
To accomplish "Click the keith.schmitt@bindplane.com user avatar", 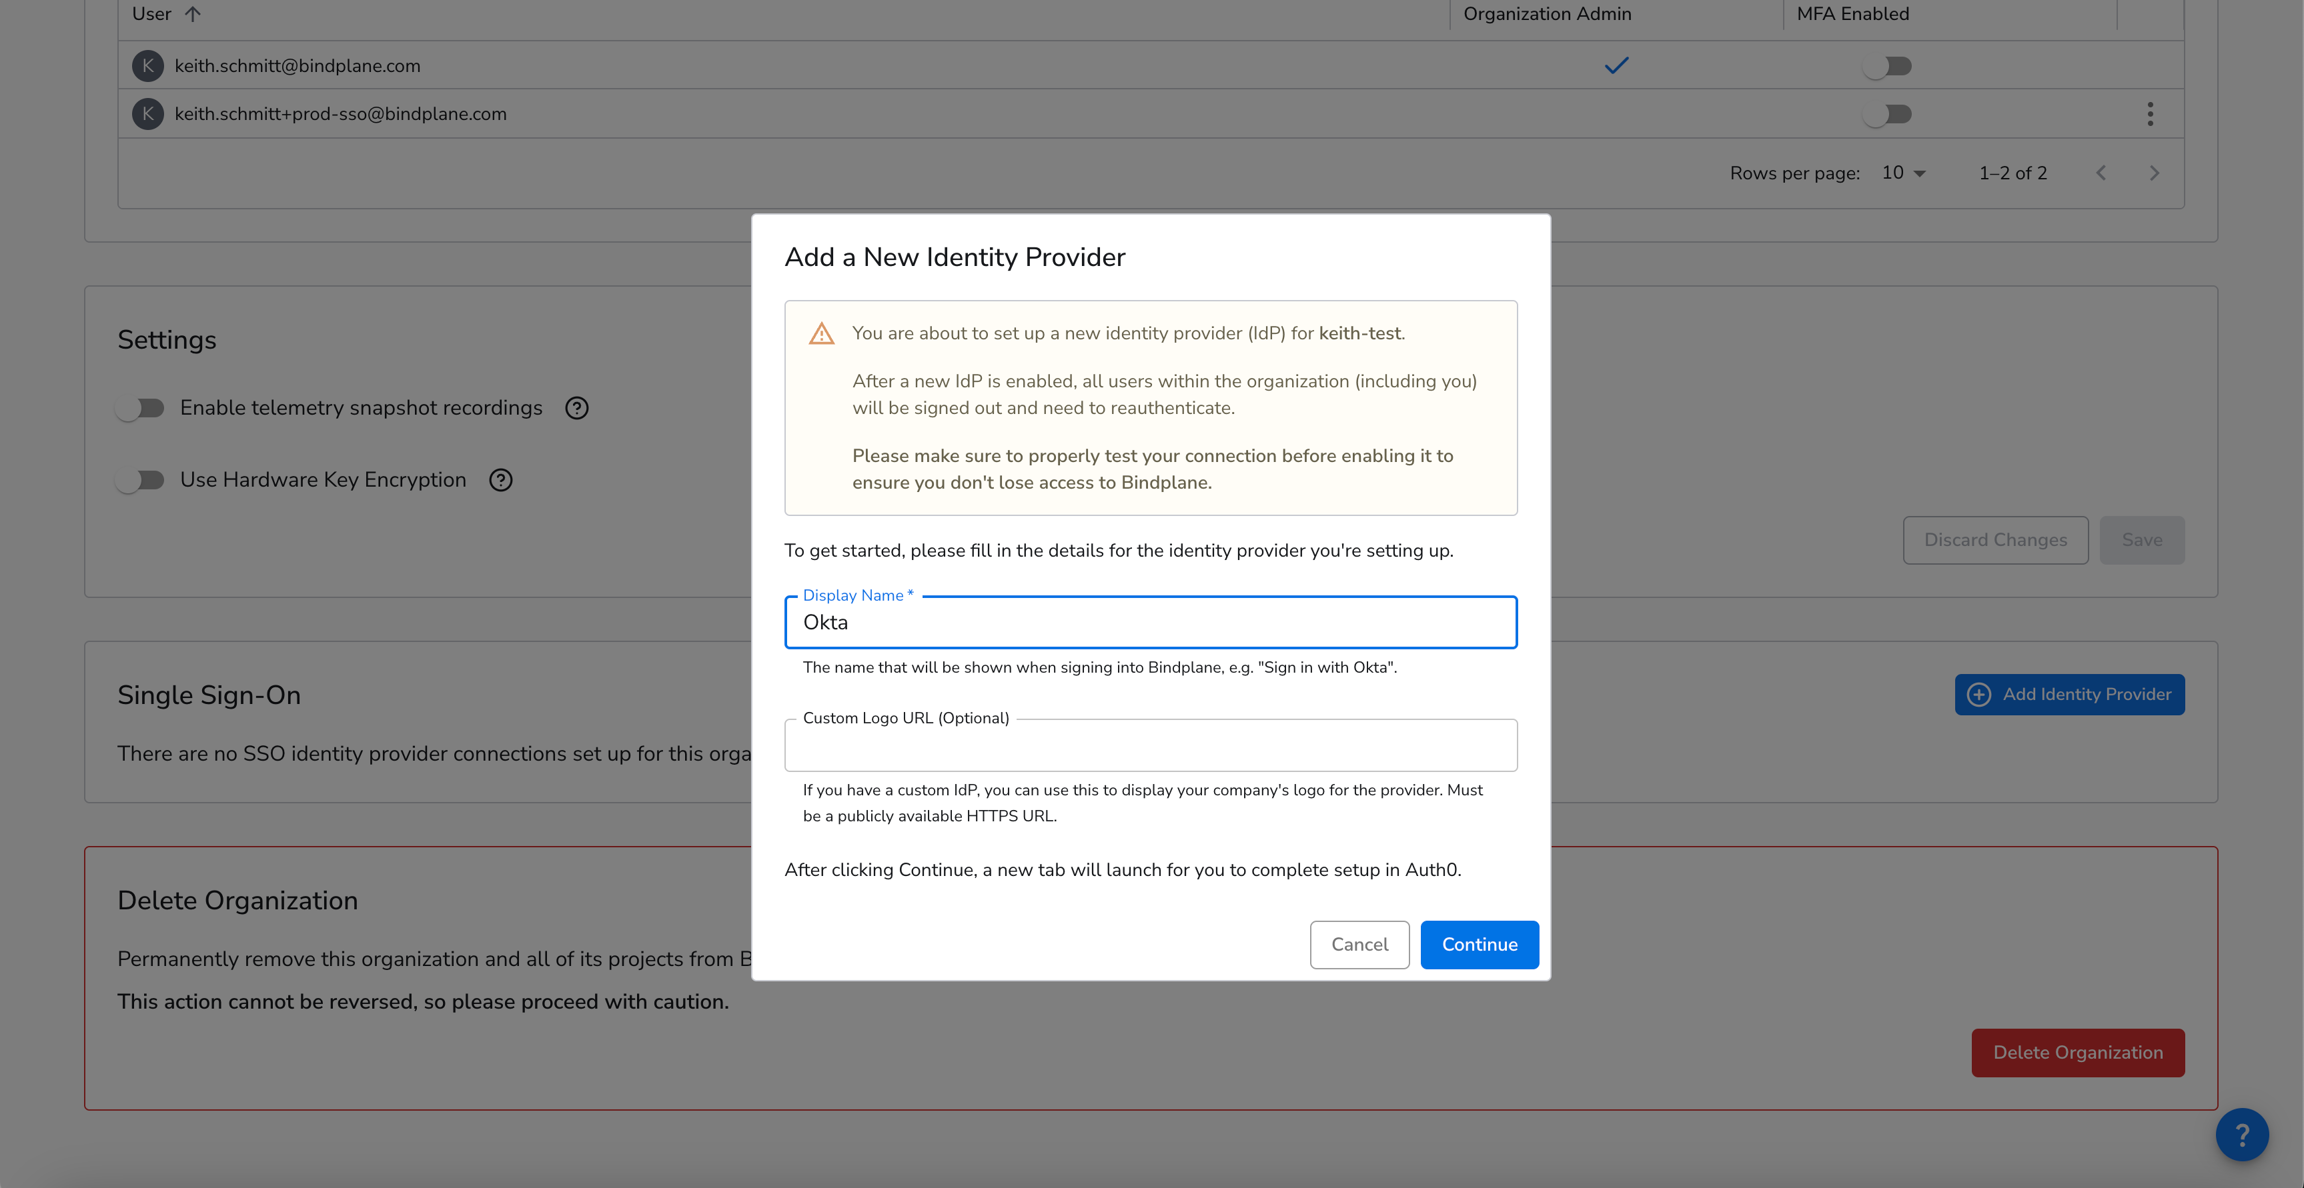I will pyautogui.click(x=147, y=65).
